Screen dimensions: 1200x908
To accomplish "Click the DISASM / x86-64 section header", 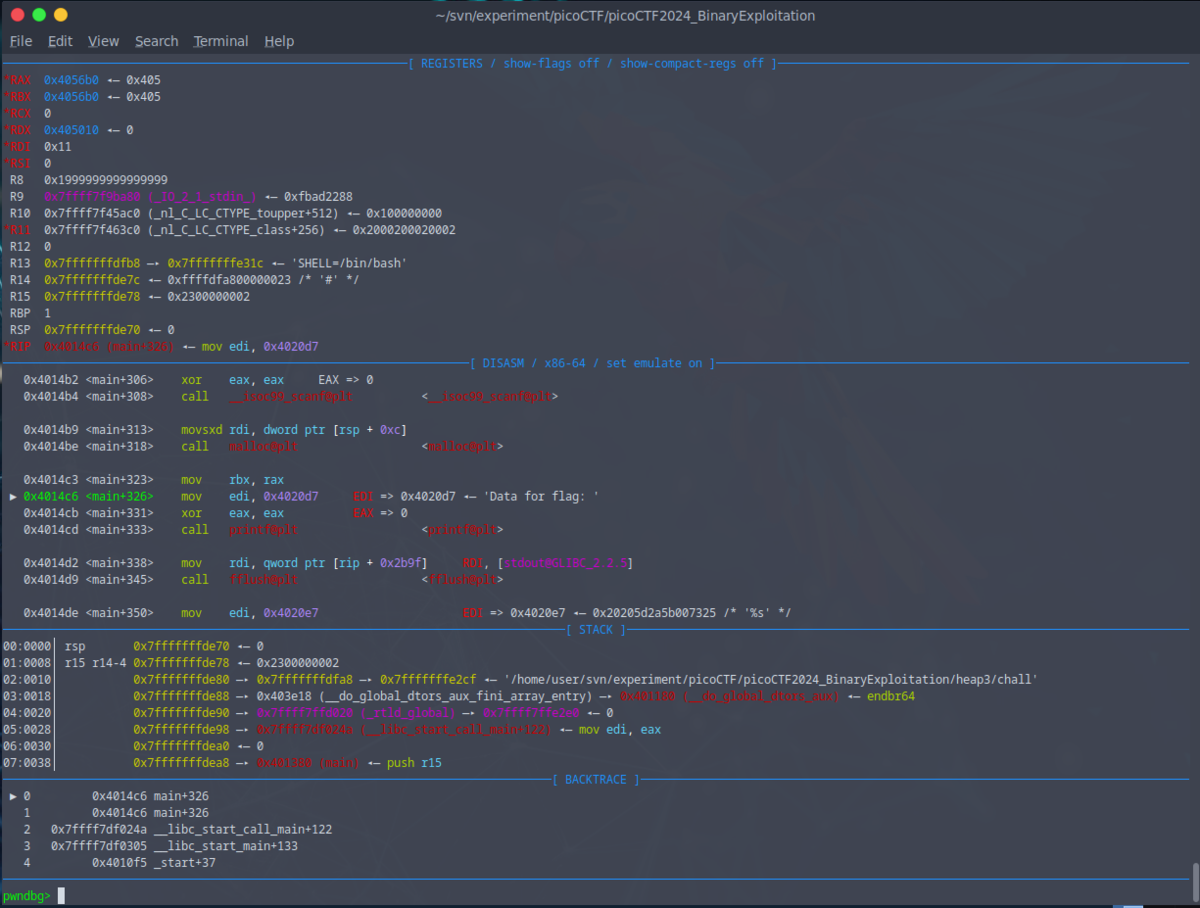I will pos(592,363).
